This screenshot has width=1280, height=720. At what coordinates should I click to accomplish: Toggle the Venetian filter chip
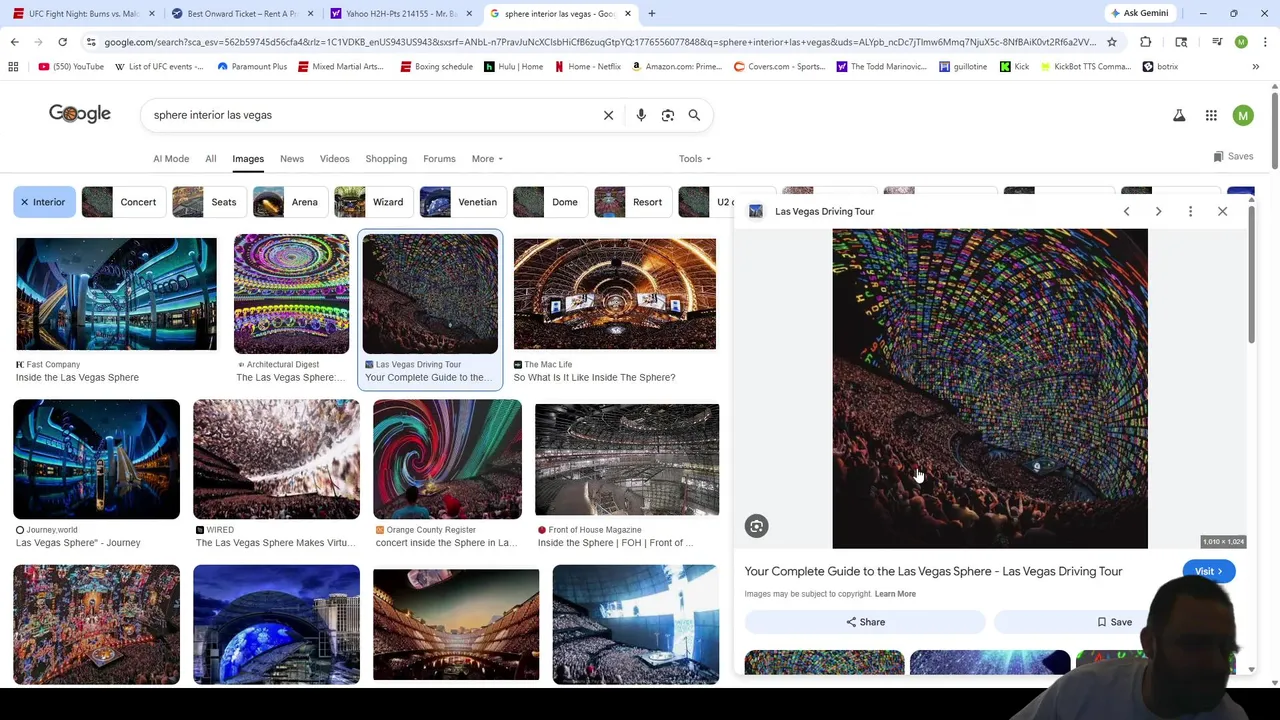[462, 202]
